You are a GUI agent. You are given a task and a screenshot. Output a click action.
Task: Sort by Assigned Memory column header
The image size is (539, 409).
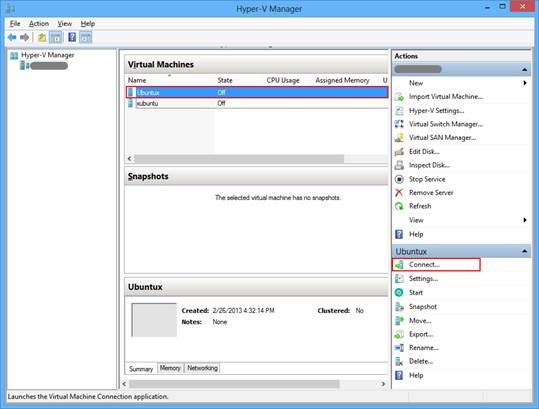pos(342,80)
